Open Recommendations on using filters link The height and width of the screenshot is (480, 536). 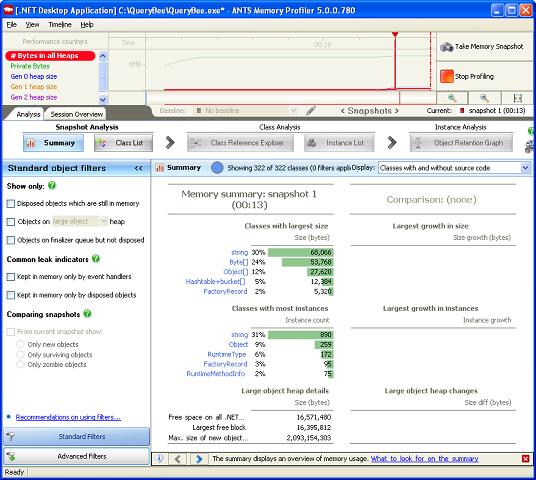tap(68, 417)
